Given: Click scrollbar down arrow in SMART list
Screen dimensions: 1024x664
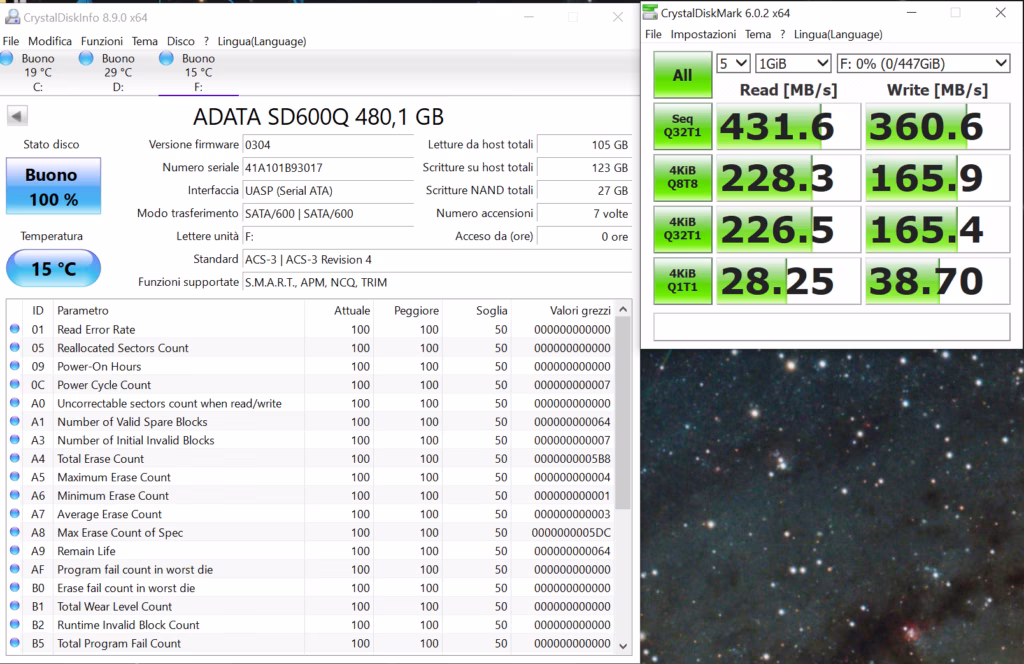Looking at the screenshot, I should [x=623, y=646].
